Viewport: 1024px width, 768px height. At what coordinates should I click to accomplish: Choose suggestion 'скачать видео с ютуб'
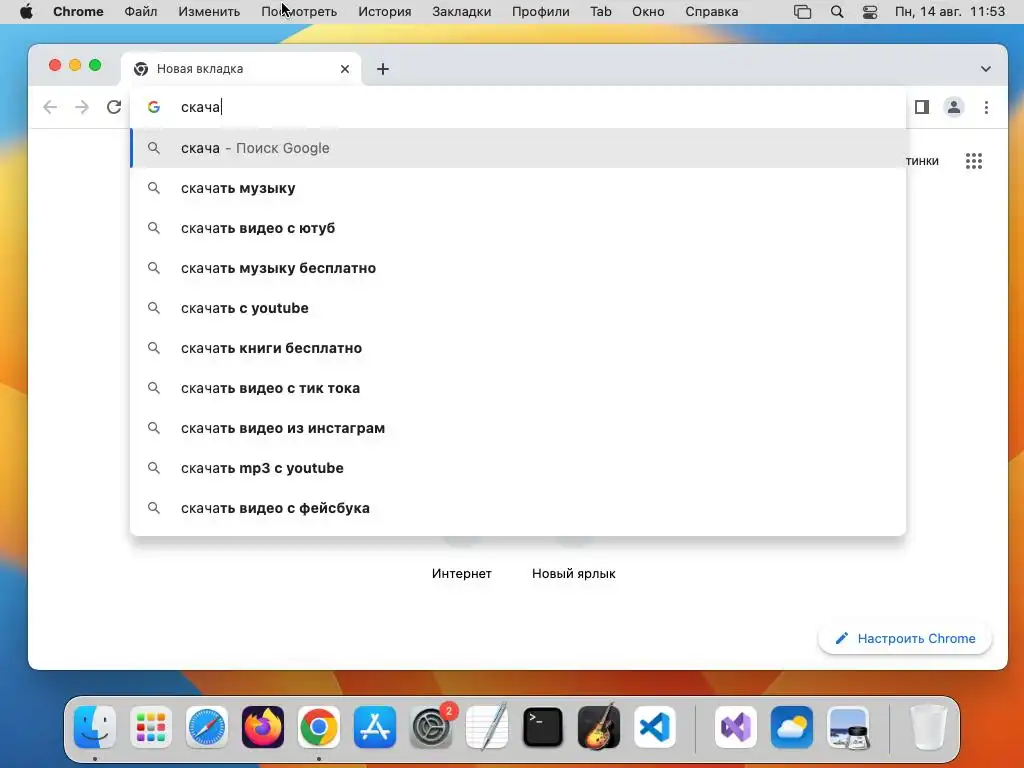coord(518,228)
